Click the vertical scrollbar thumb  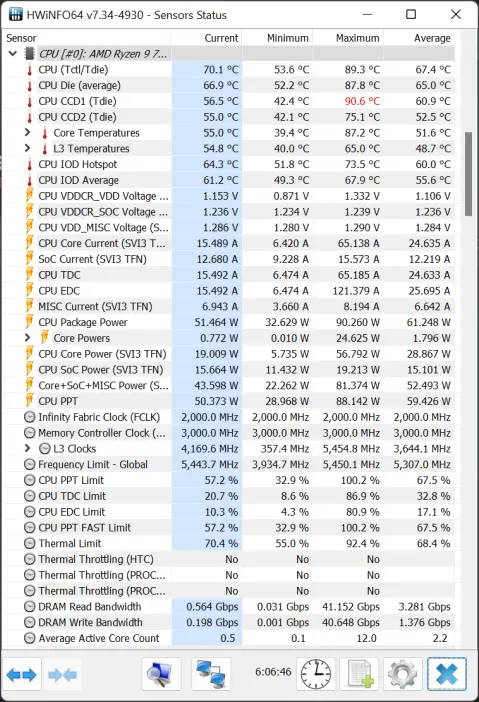coord(468,174)
